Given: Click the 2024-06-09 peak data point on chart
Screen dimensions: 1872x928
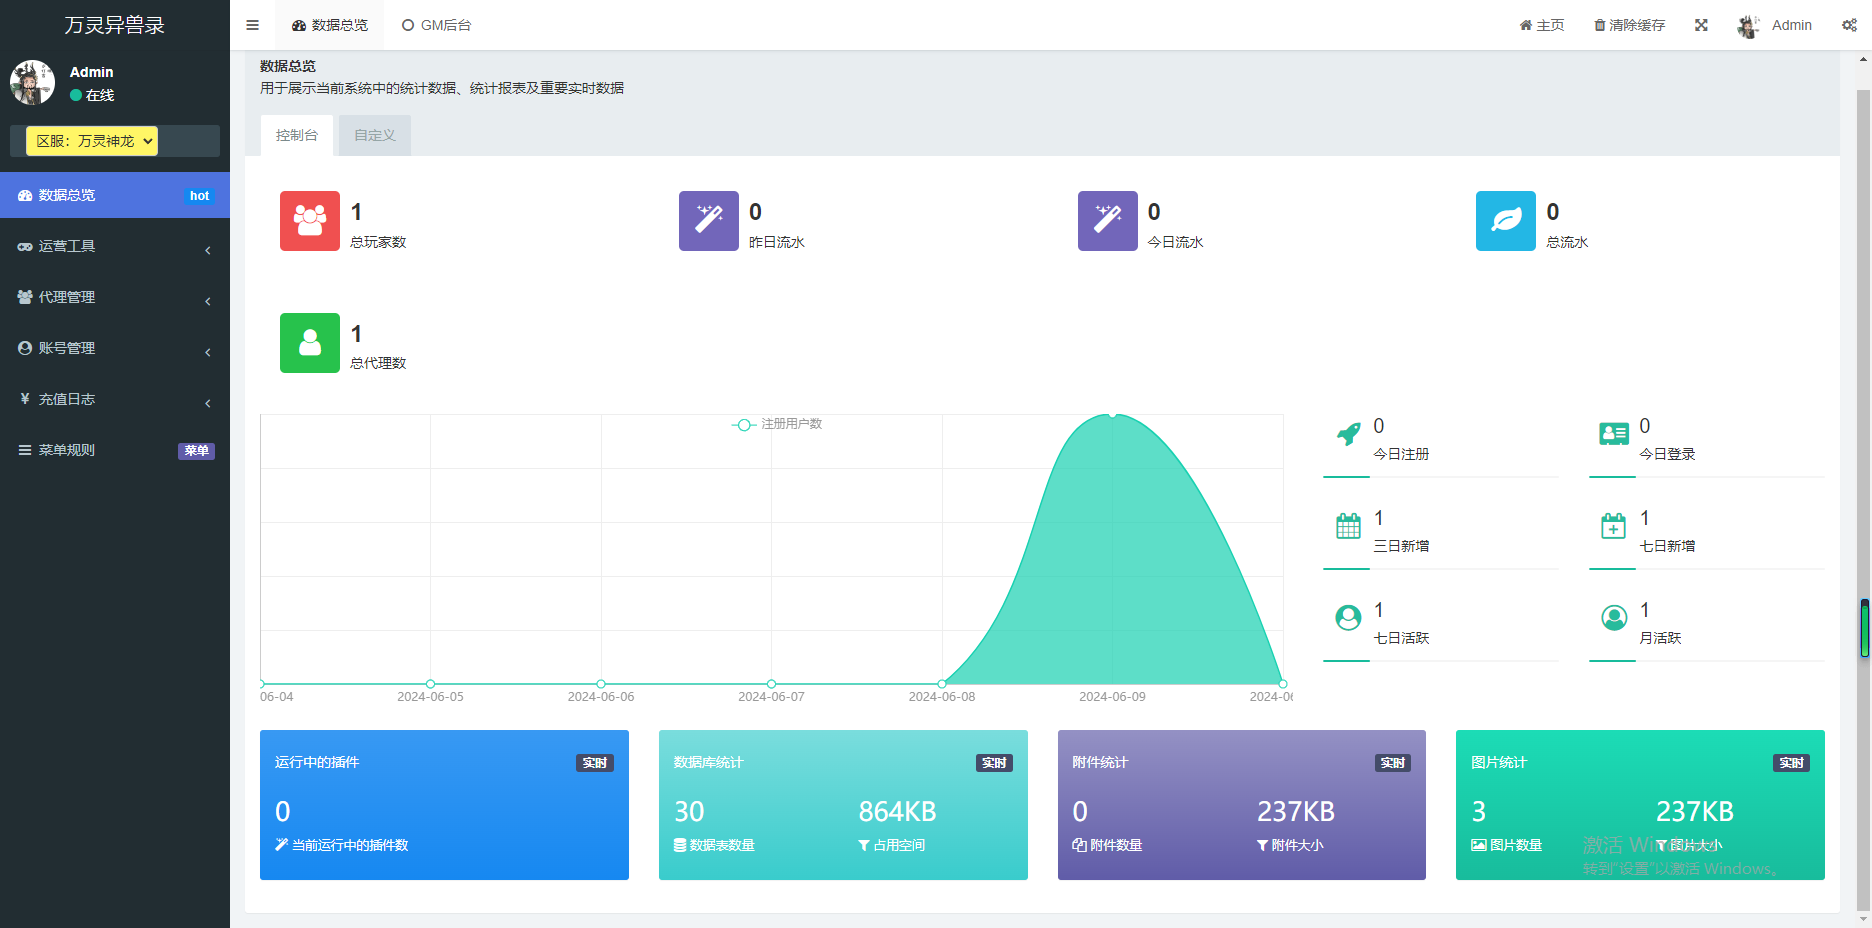Looking at the screenshot, I should [x=1112, y=414].
